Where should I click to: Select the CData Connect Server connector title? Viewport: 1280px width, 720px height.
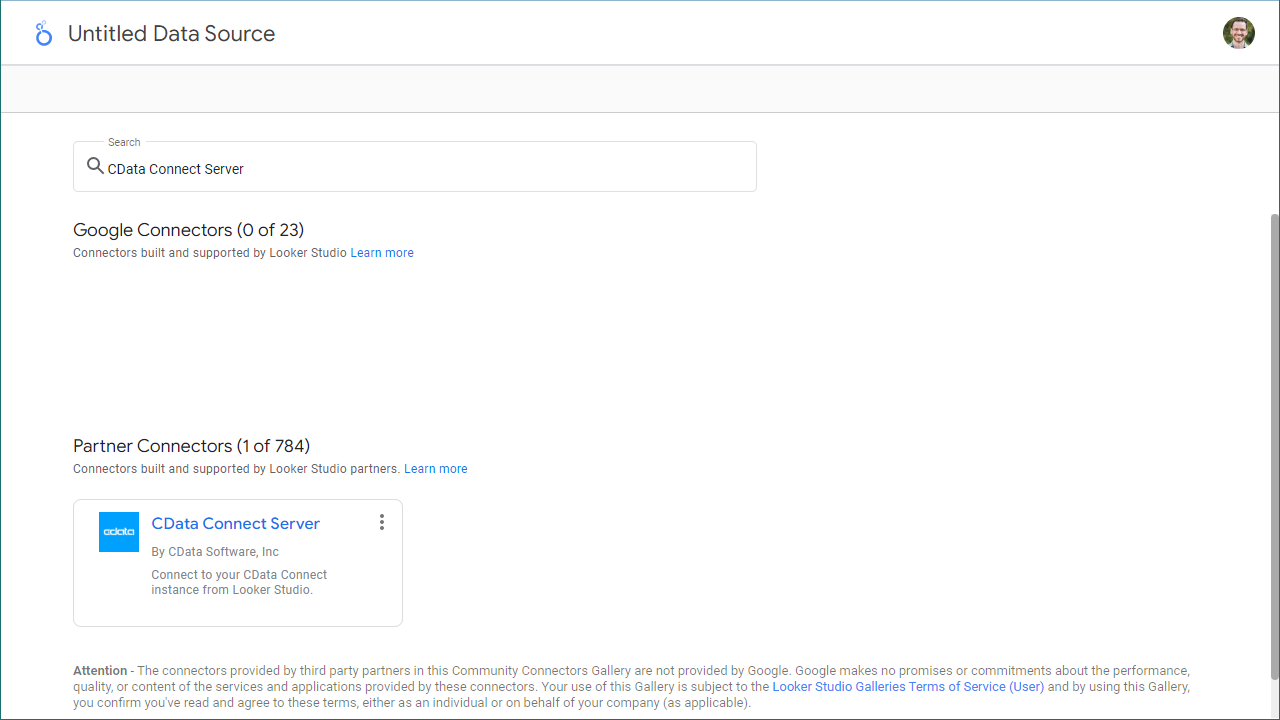(235, 523)
